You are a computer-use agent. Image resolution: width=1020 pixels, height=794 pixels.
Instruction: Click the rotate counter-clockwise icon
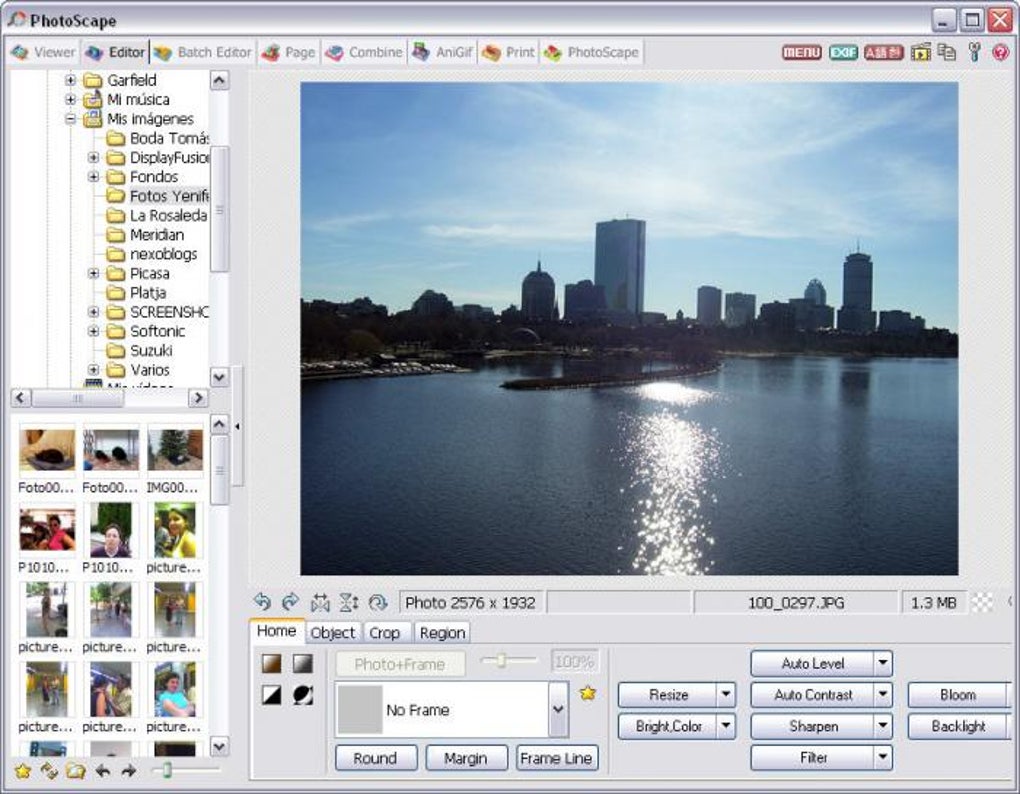tap(262, 602)
